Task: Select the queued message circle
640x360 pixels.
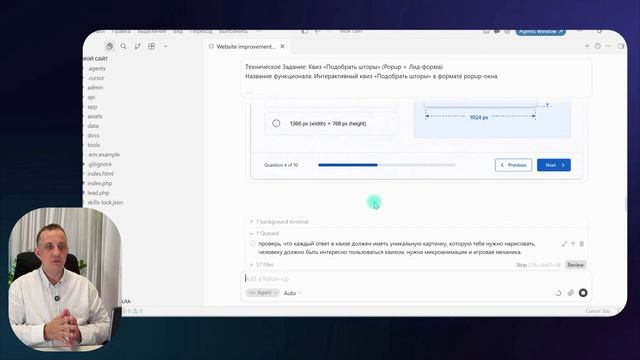Action: [252, 244]
